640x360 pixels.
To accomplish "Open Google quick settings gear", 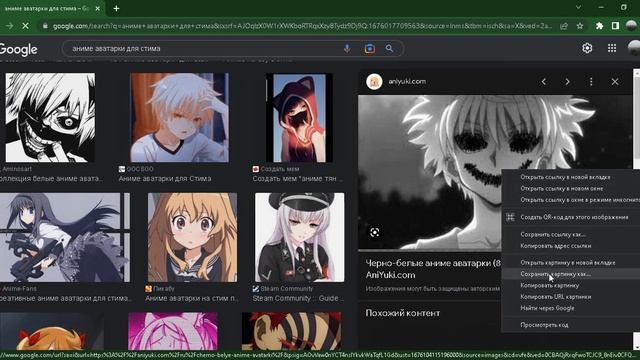I will tap(587, 48).
